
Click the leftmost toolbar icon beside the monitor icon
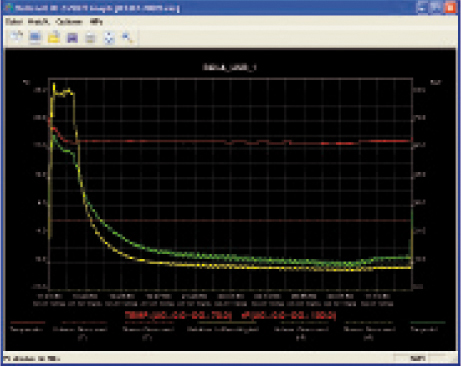click(x=16, y=37)
